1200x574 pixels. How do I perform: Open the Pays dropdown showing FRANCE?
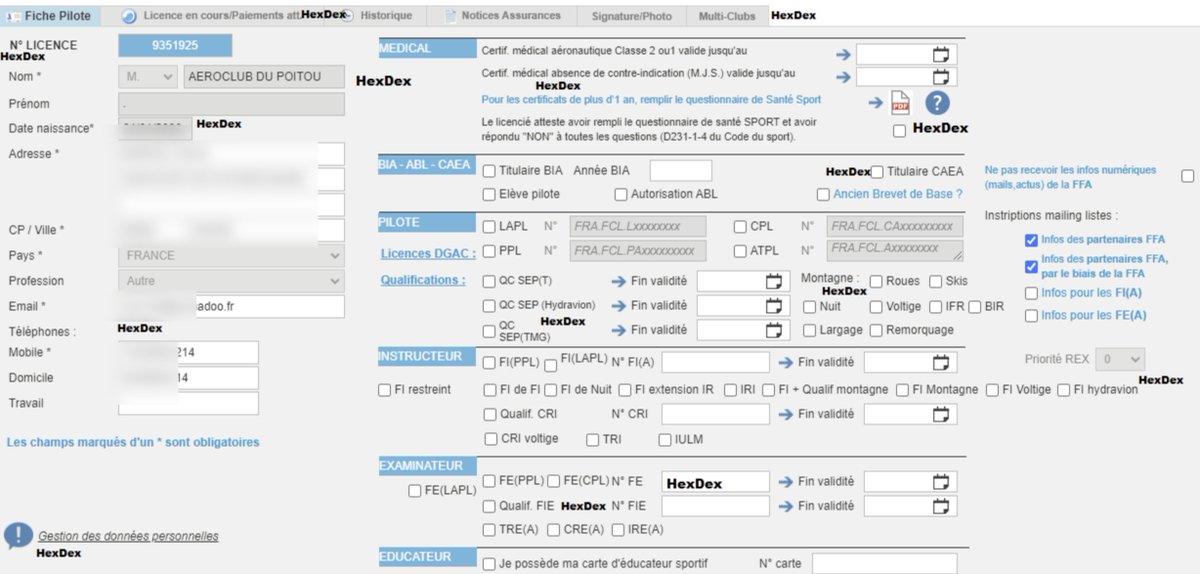231,255
